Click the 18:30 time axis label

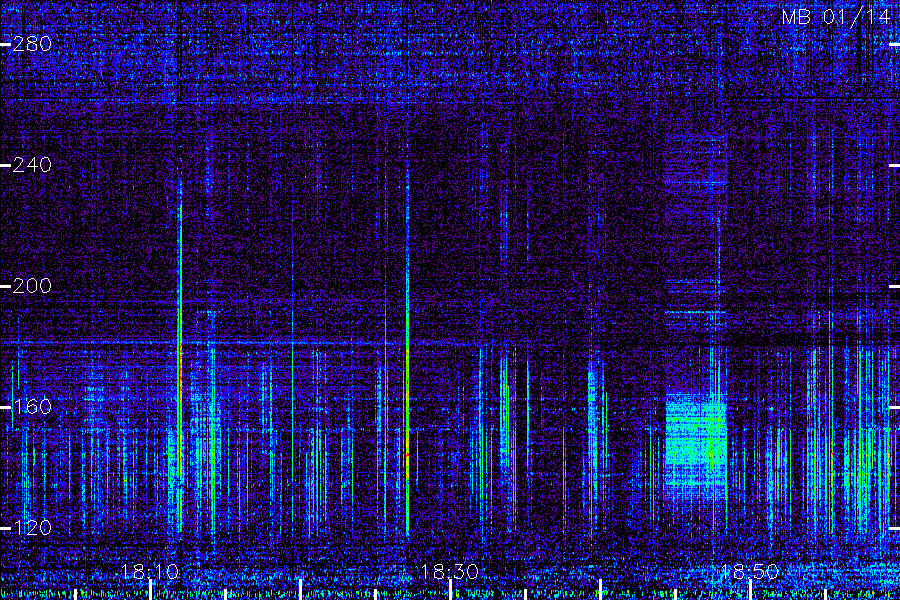449,571
